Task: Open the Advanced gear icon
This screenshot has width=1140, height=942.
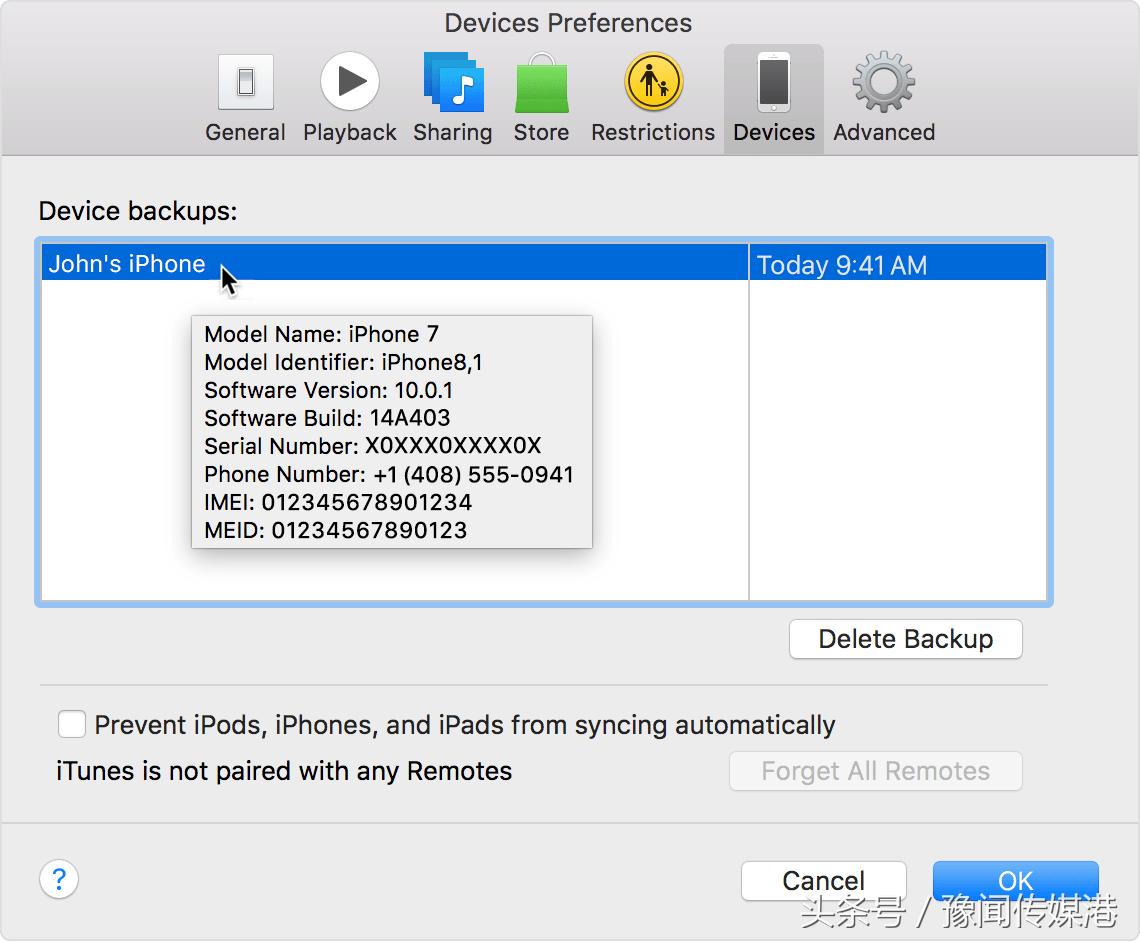Action: [883, 82]
